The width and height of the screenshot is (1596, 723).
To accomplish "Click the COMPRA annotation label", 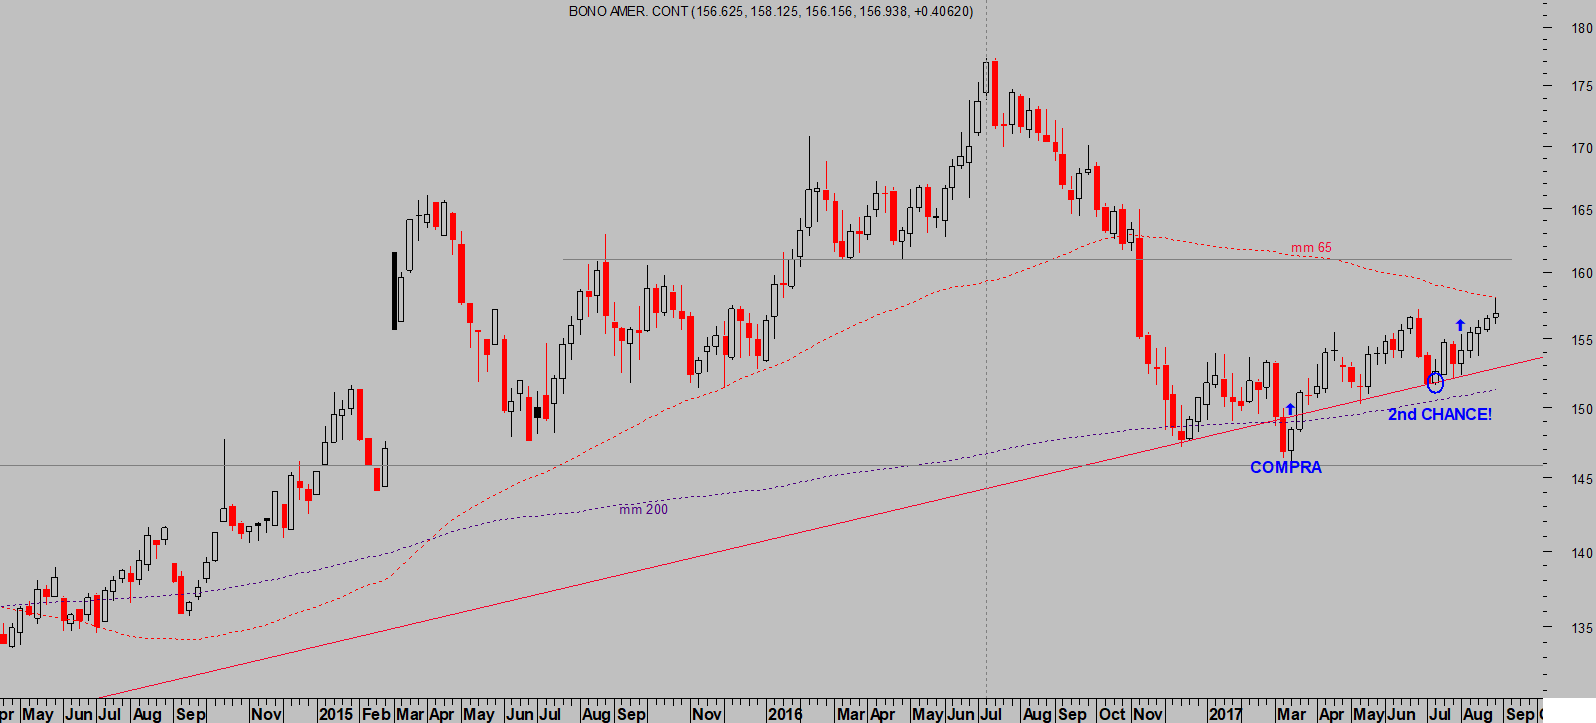I will [x=1285, y=467].
